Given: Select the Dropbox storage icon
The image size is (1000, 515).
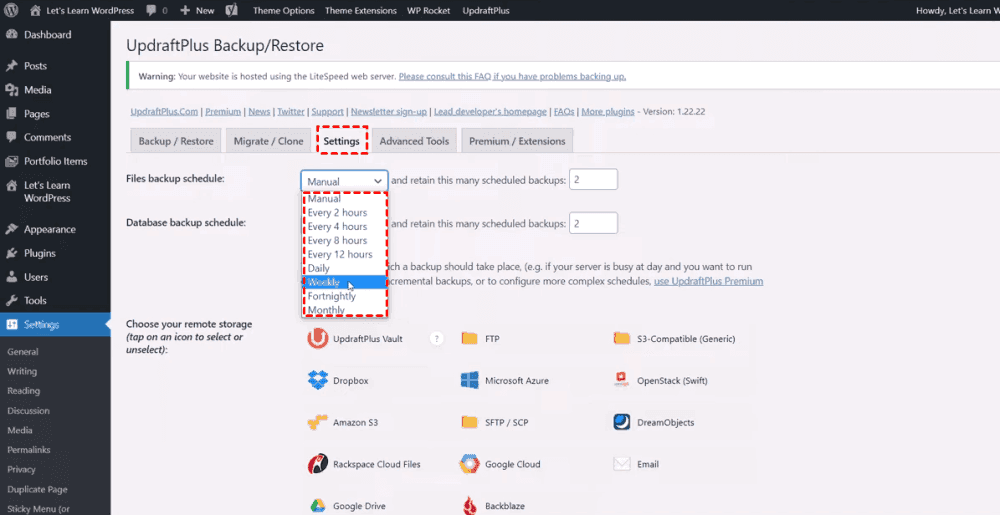Looking at the screenshot, I should (318, 381).
